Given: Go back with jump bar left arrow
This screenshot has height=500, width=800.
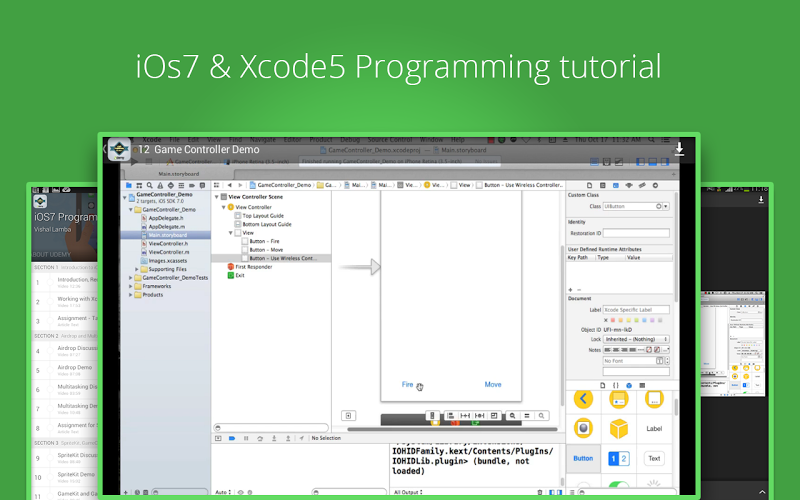Looking at the screenshot, I should click(230, 185).
